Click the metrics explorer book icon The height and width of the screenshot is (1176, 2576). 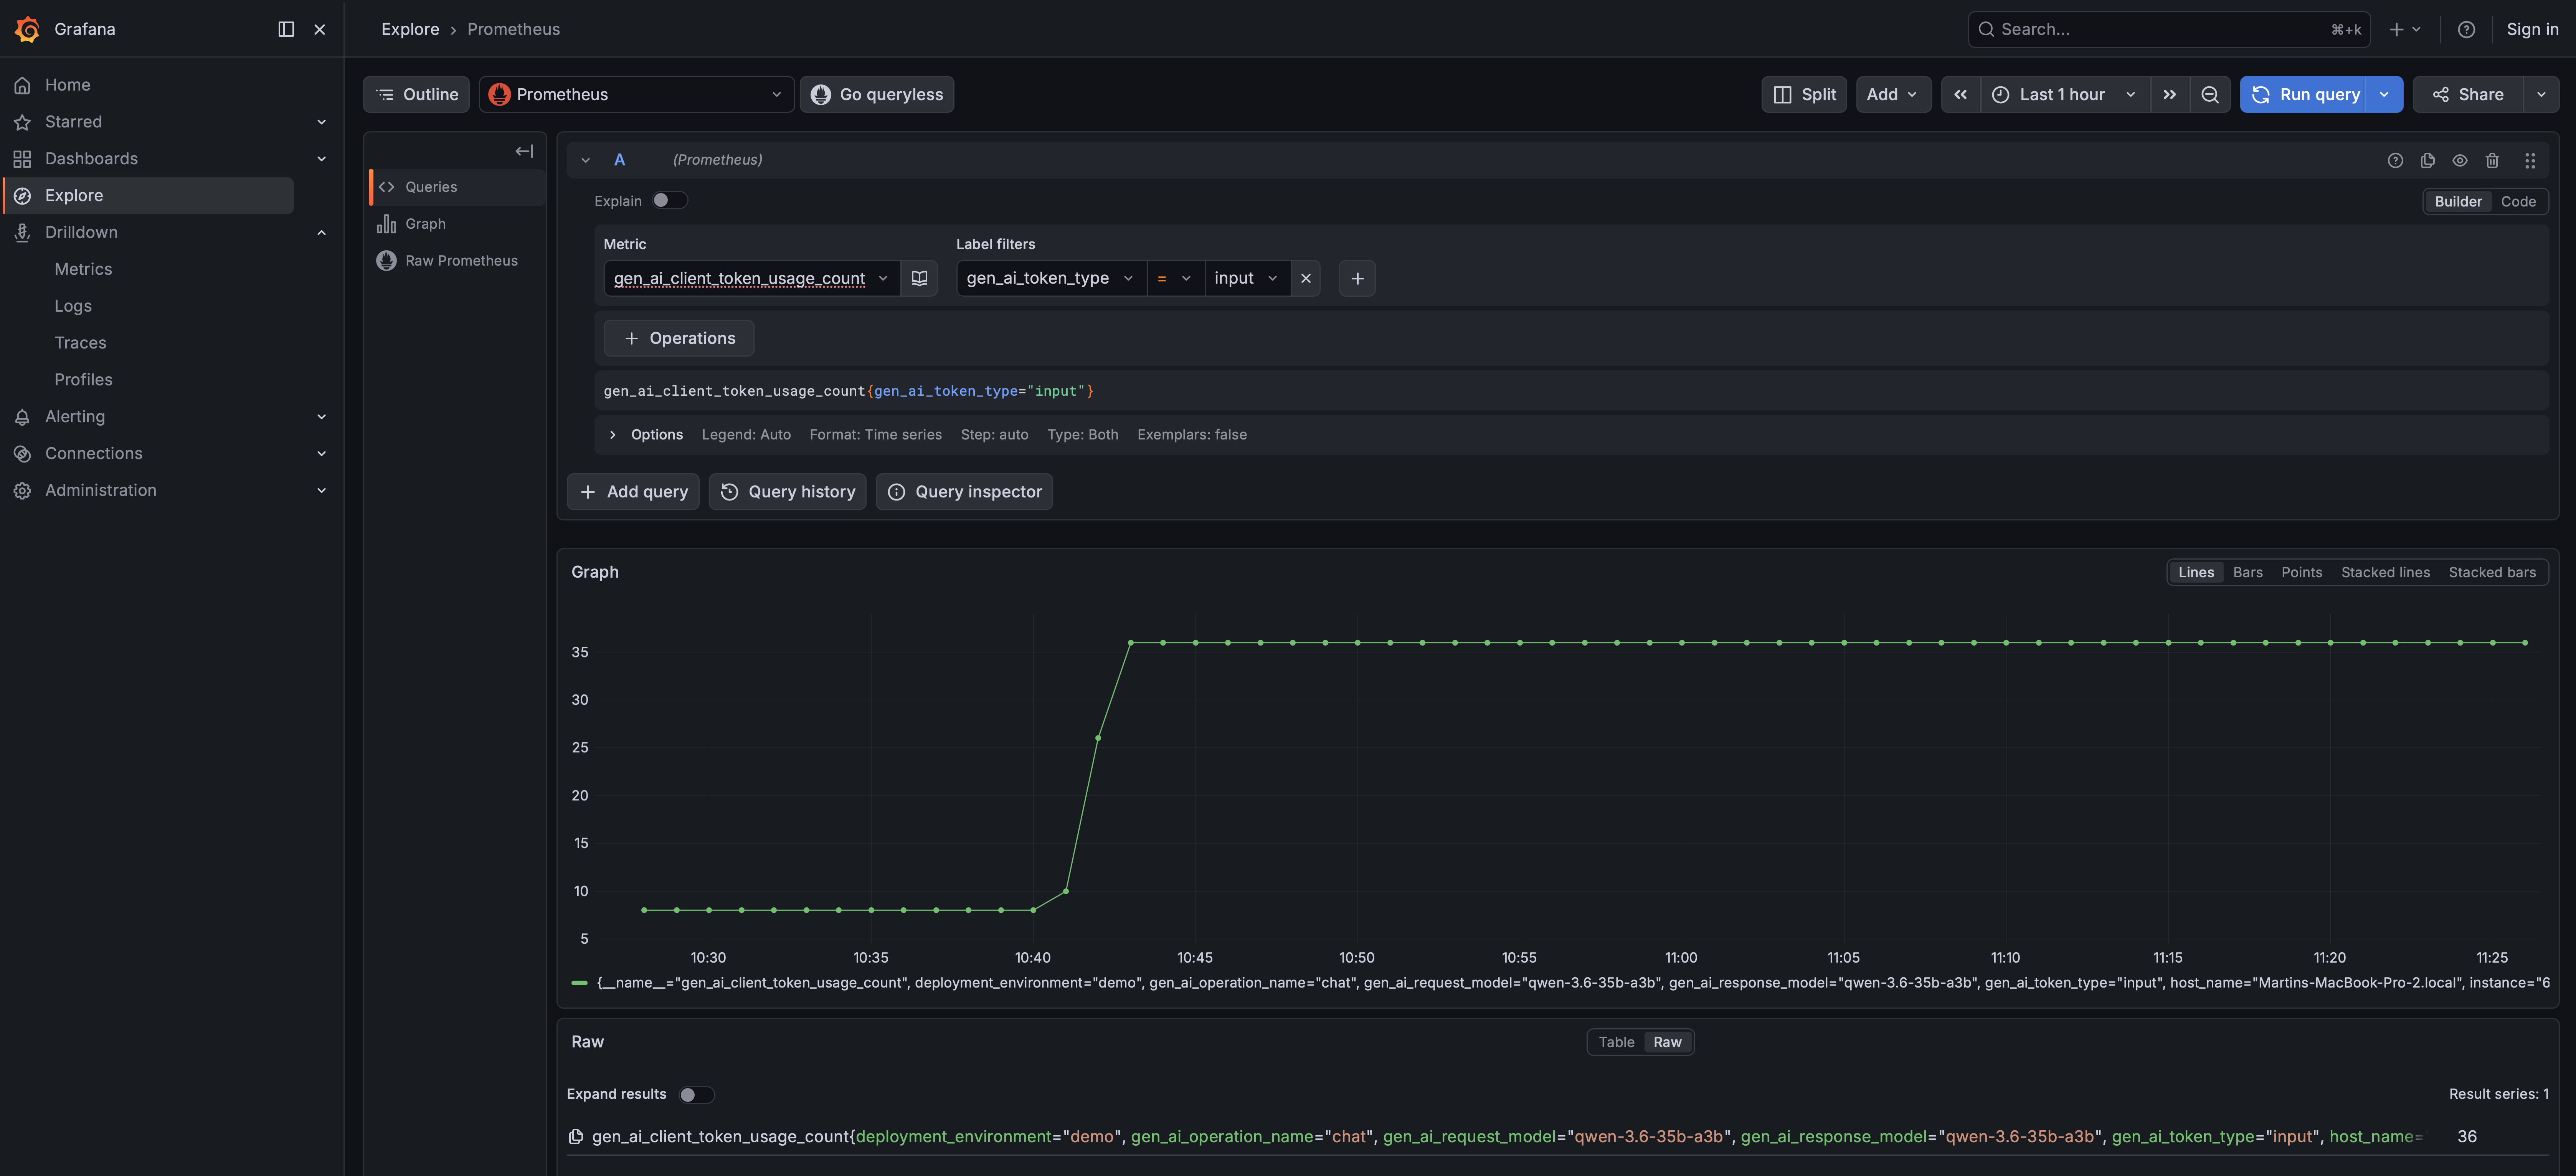tap(919, 278)
